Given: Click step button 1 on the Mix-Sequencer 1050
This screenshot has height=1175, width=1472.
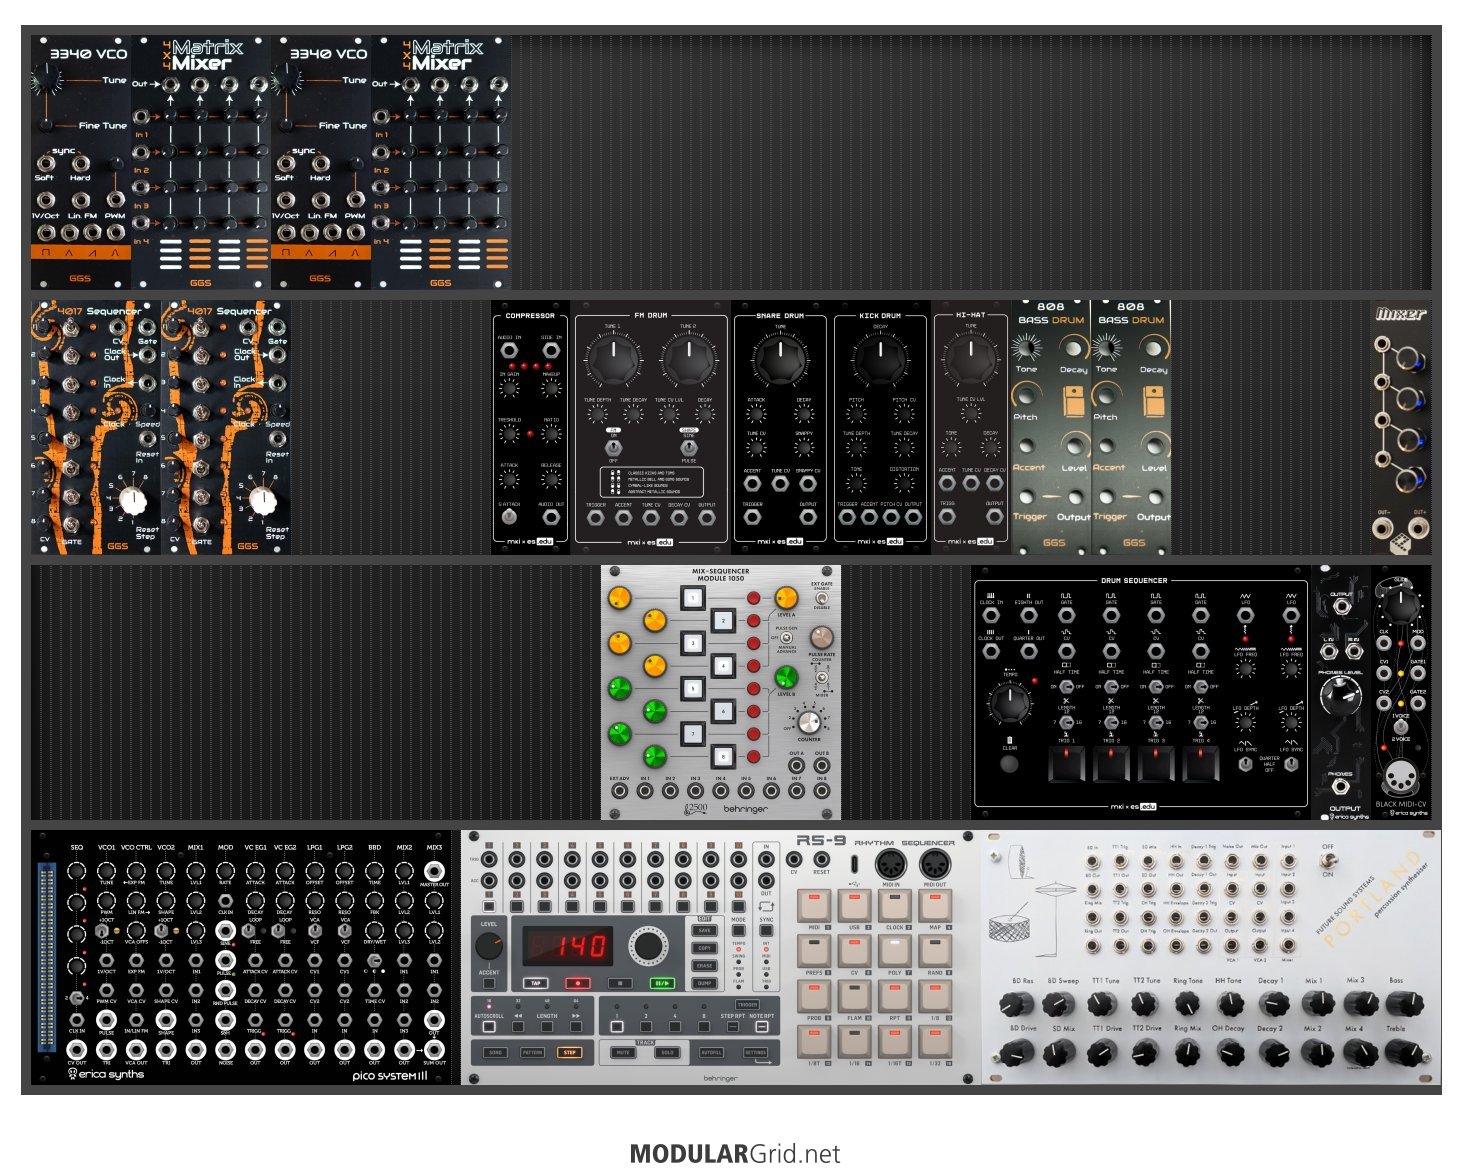Looking at the screenshot, I should click(692, 599).
